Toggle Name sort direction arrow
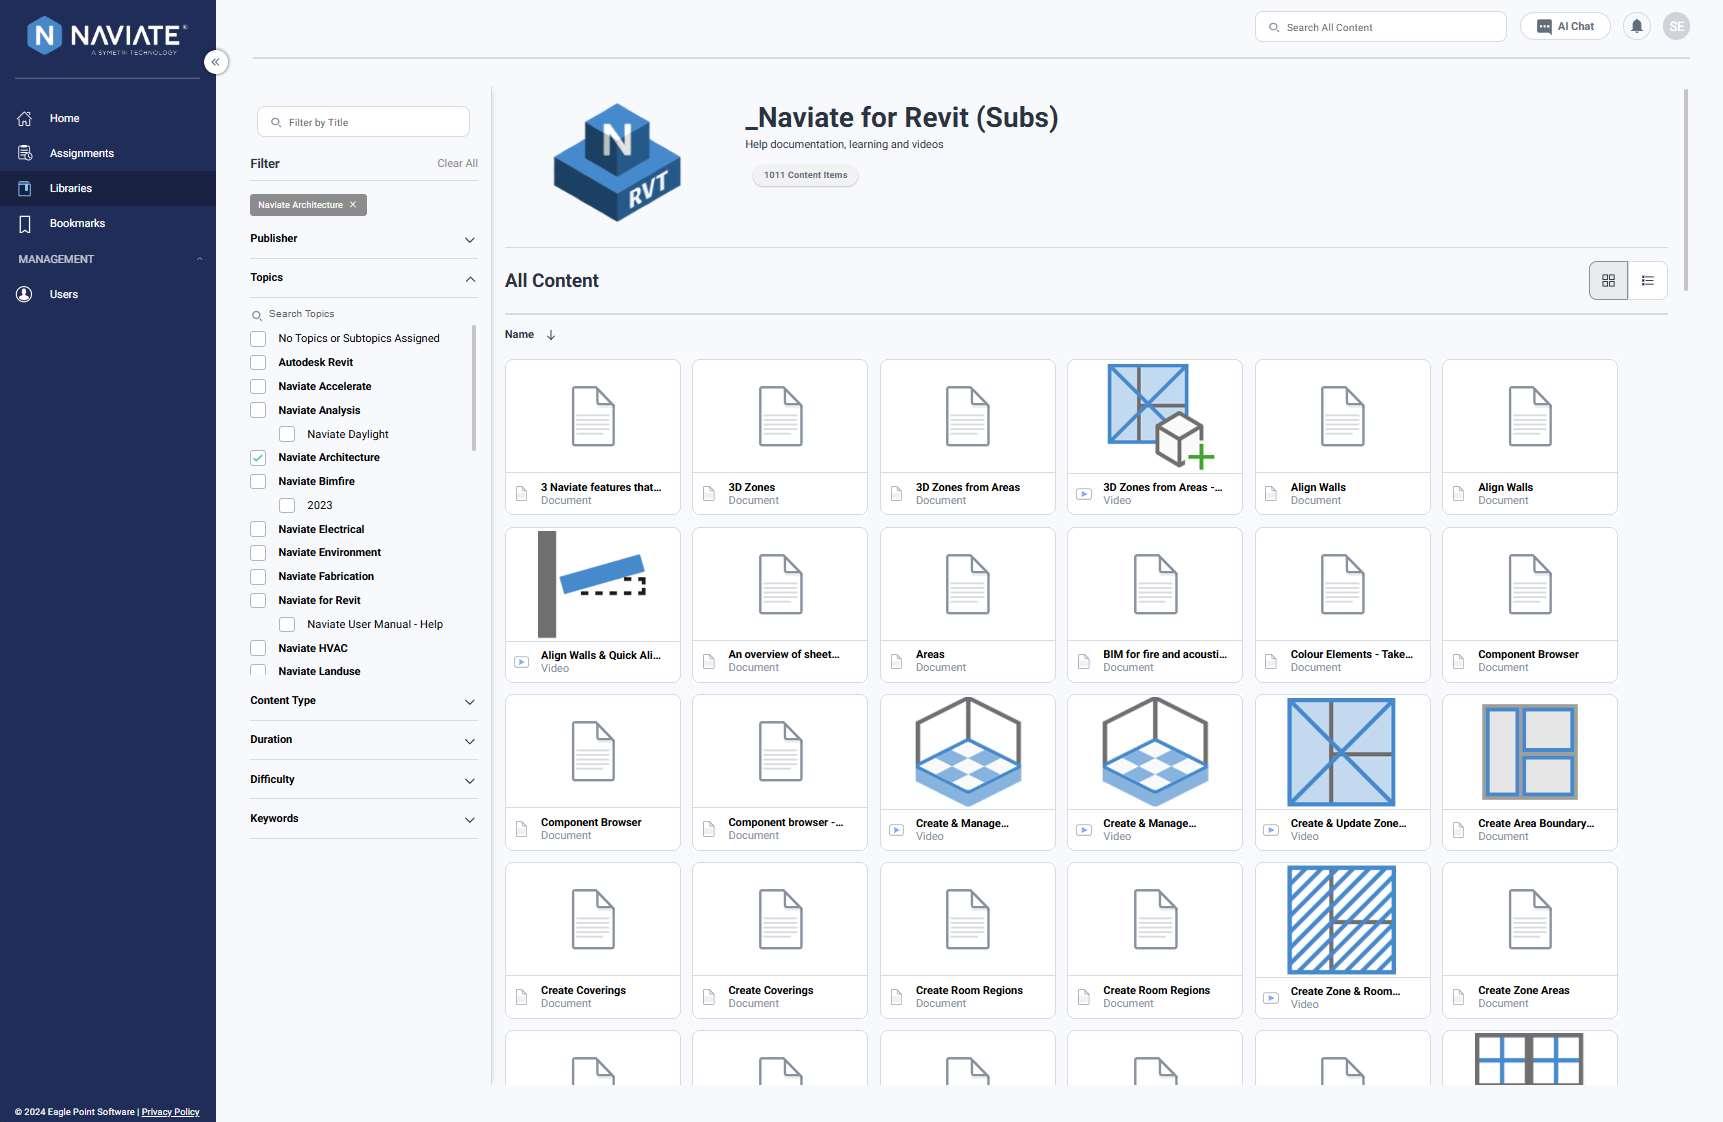Screen dimensions: 1723x1122 tap(551, 335)
